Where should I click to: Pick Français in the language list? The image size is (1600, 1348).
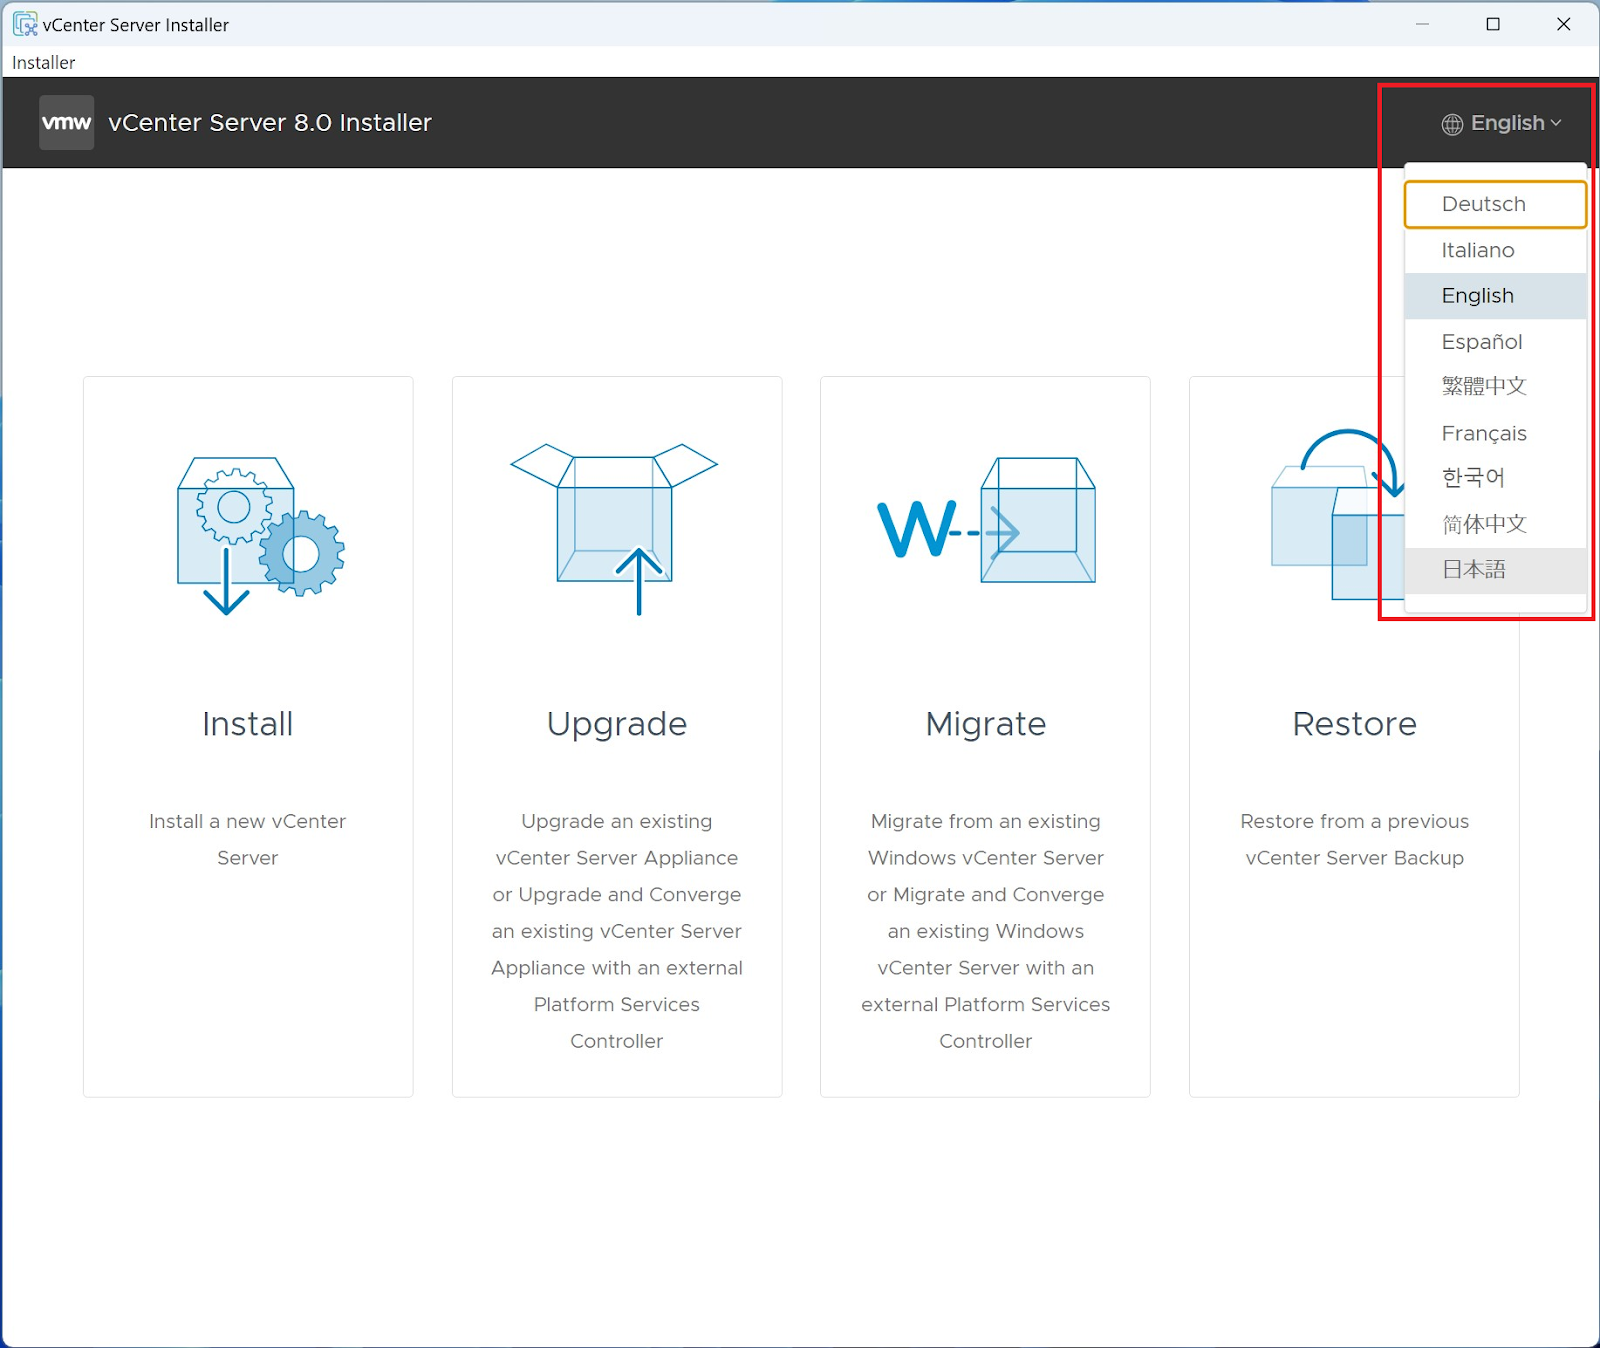(x=1495, y=433)
